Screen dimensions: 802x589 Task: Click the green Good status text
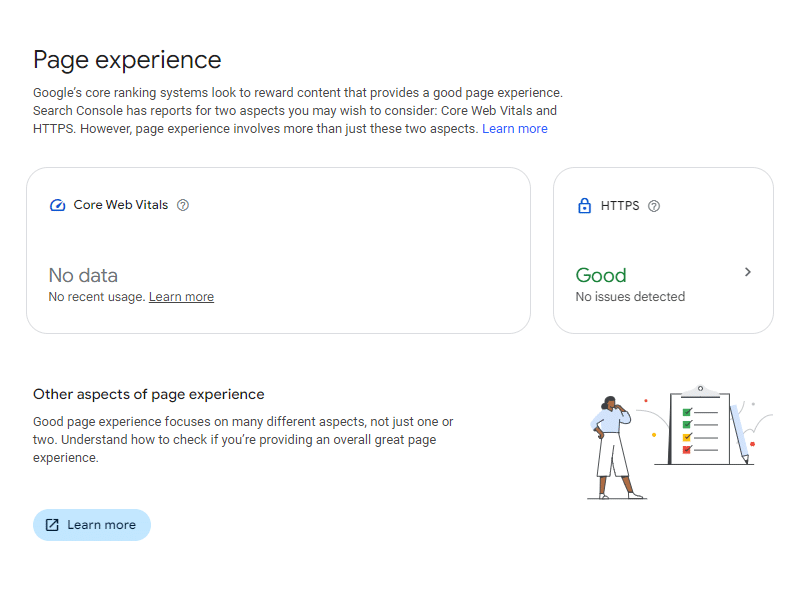pyautogui.click(x=601, y=275)
